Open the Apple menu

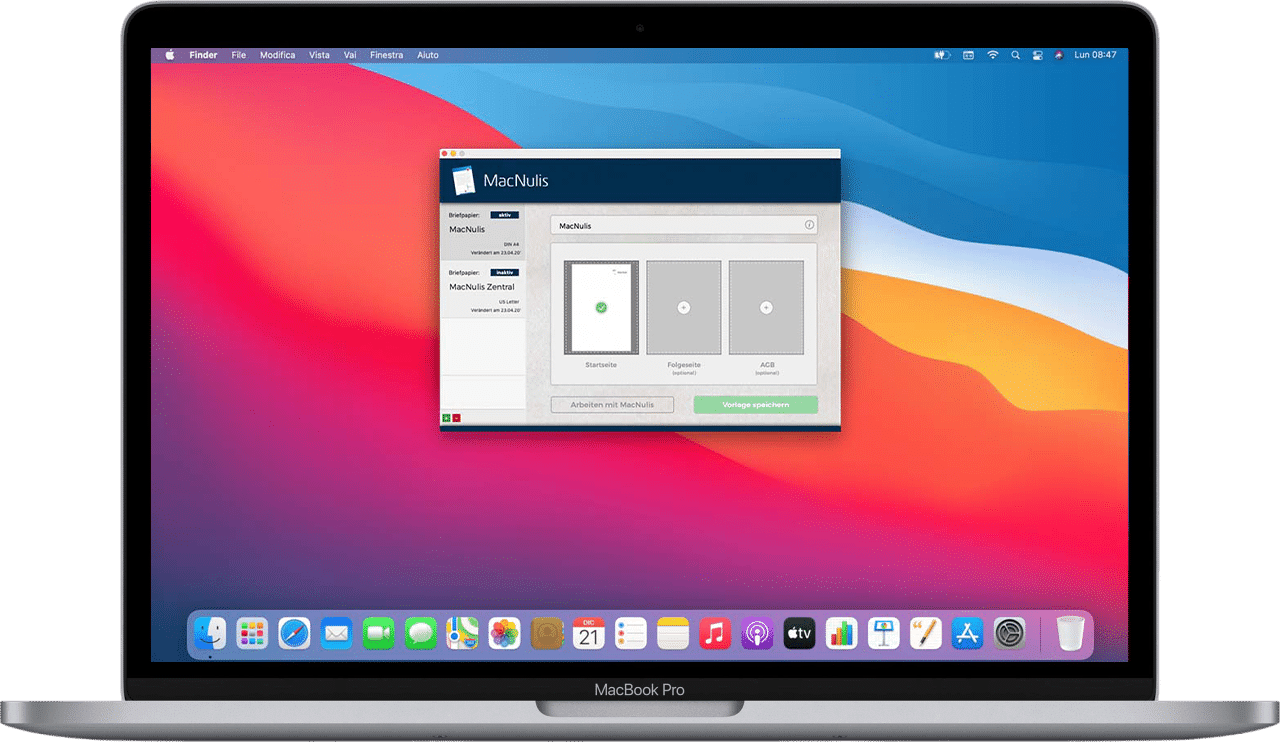169,55
